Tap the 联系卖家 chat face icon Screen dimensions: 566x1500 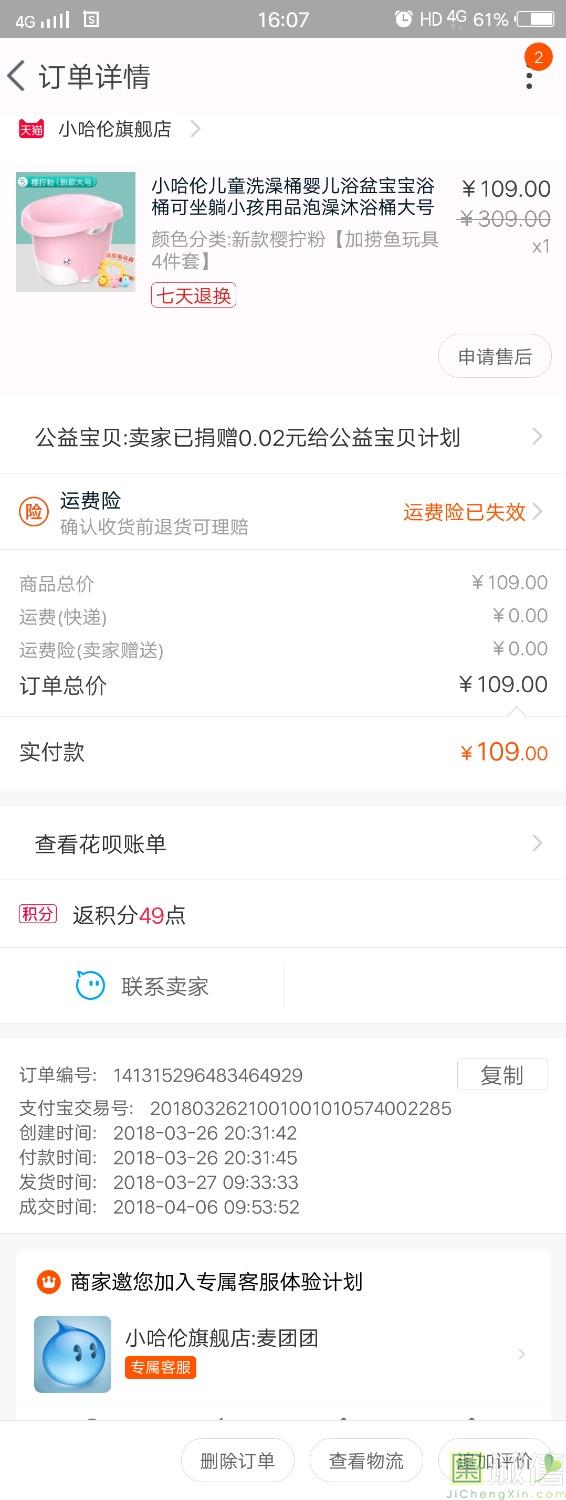pyautogui.click(x=91, y=986)
